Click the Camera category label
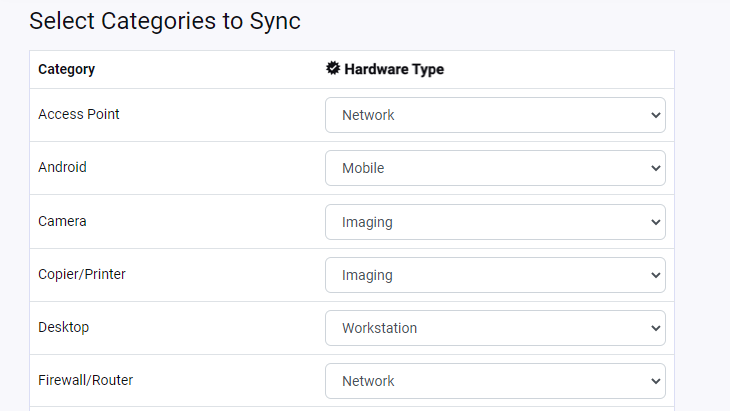The image size is (730, 411). (x=62, y=221)
